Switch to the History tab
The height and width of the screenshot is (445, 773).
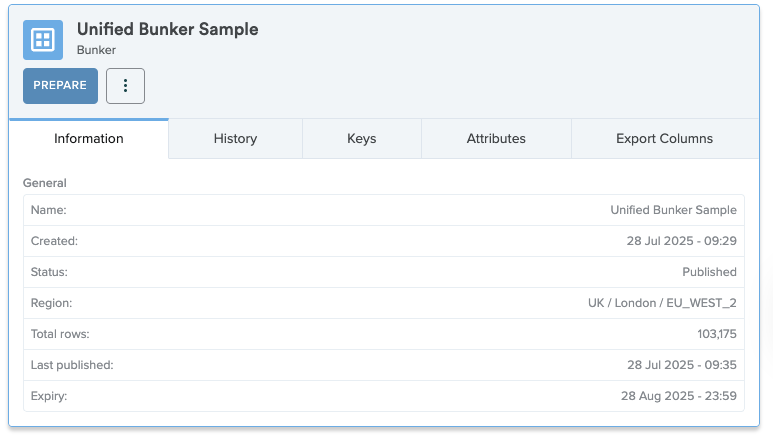[235, 139]
